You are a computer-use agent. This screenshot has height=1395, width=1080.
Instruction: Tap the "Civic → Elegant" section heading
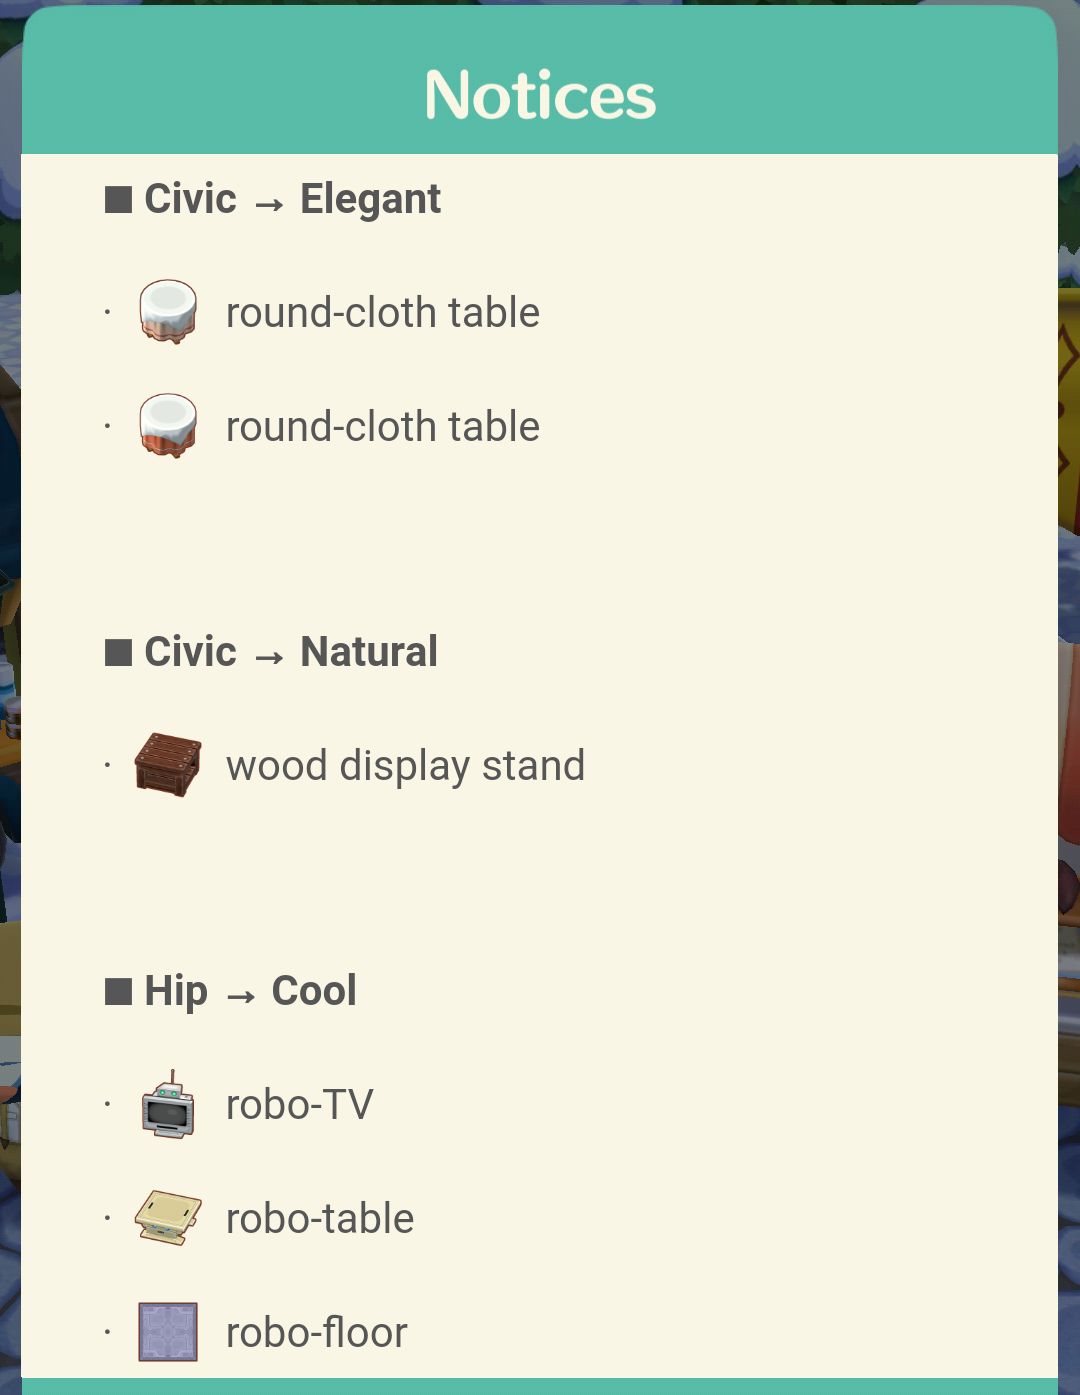pyautogui.click(x=292, y=199)
